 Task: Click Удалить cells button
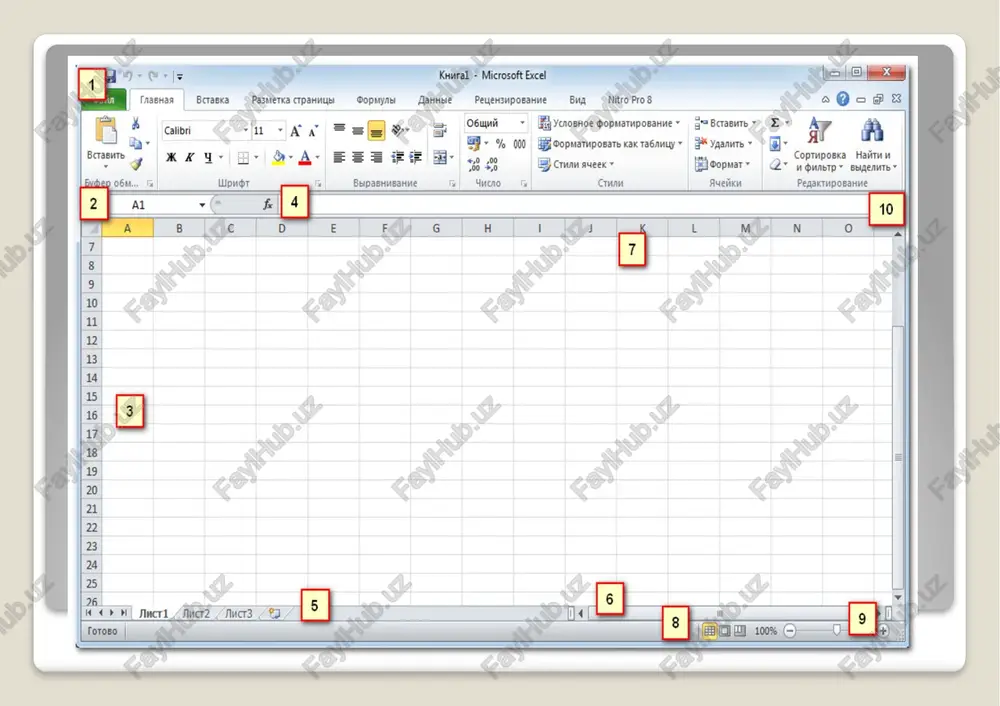(723, 143)
